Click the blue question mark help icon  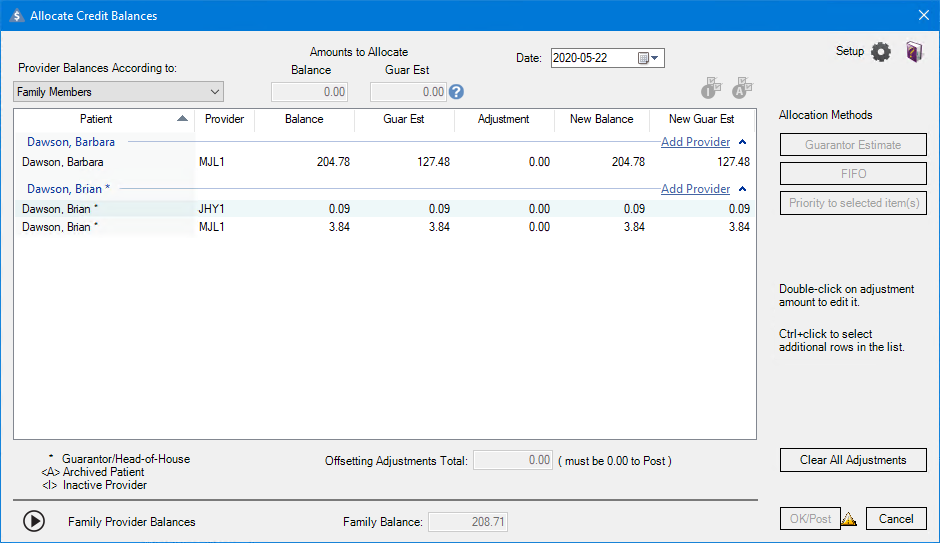coord(457,92)
